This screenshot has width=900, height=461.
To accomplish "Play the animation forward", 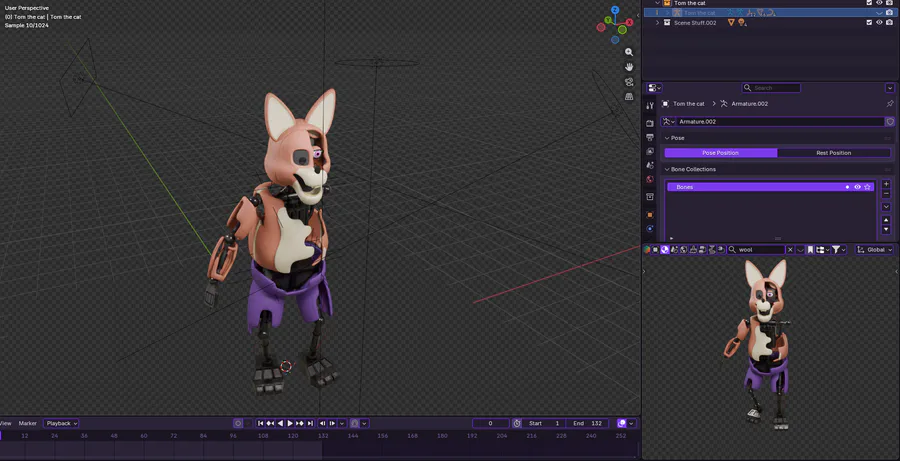I will point(290,423).
